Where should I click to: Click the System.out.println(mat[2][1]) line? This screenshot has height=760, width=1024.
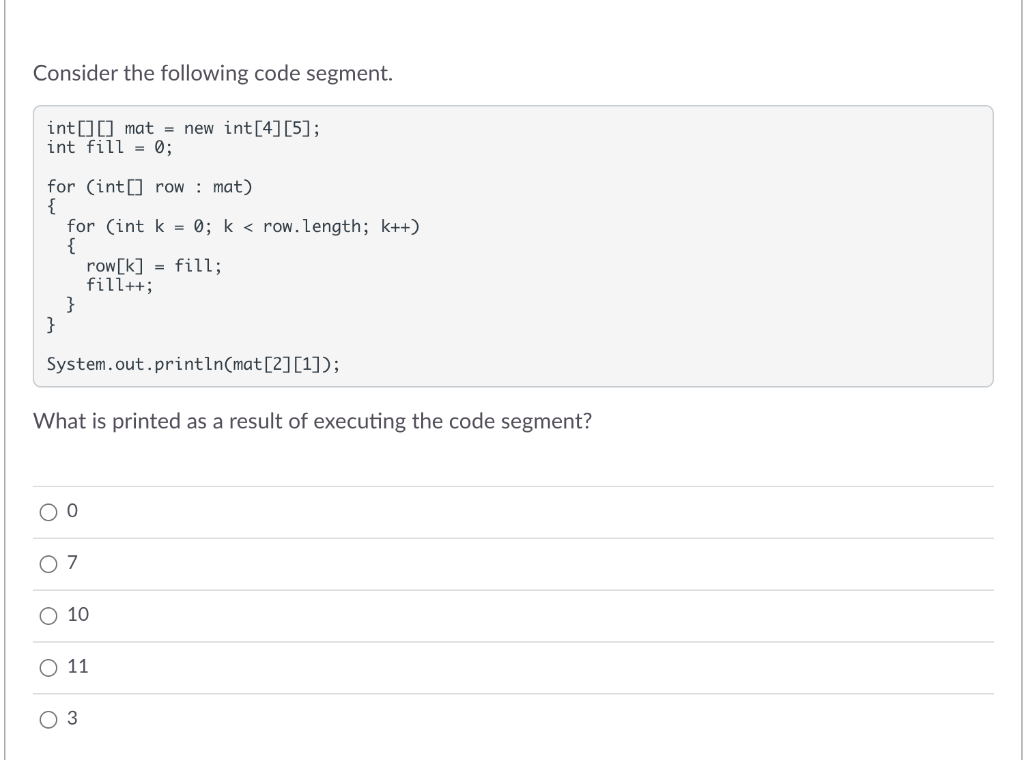(193, 364)
